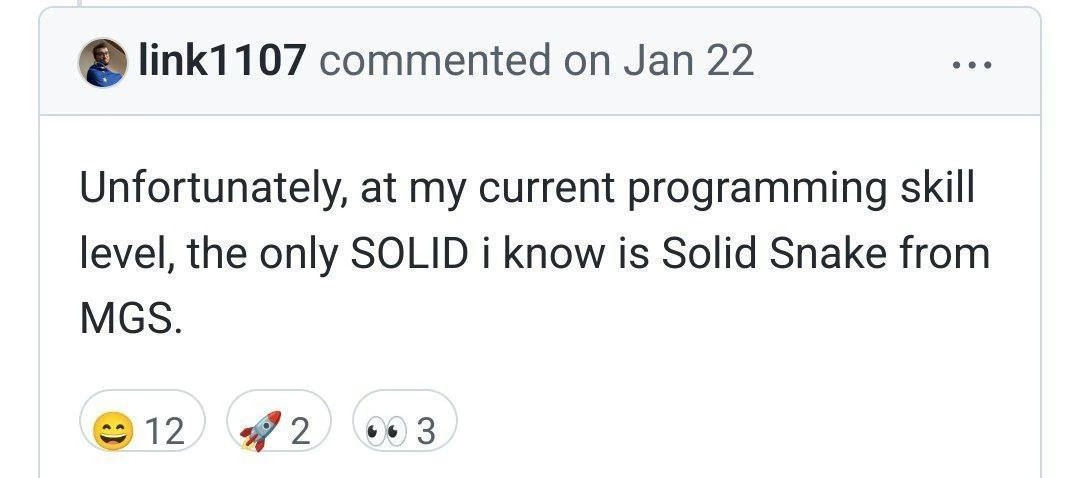Click the rocket emoji icon
The width and height of the screenshot is (1080, 478).
click(260, 431)
